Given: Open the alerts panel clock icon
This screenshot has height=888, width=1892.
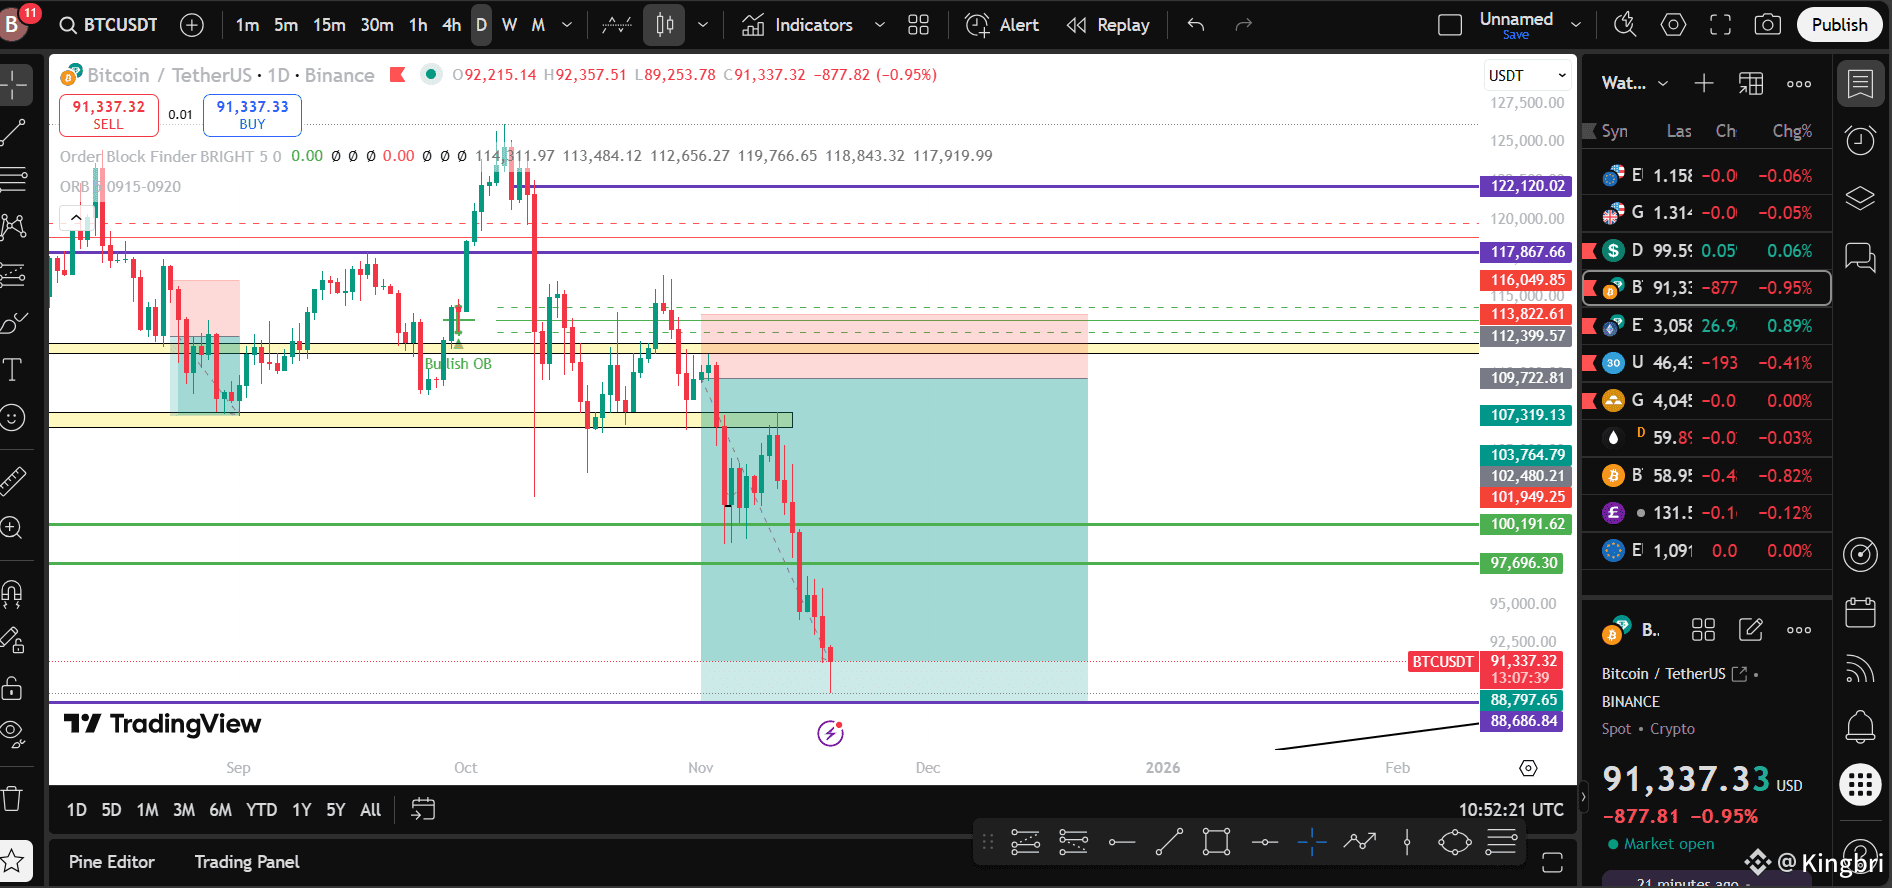Looking at the screenshot, I should pos(1860,141).
